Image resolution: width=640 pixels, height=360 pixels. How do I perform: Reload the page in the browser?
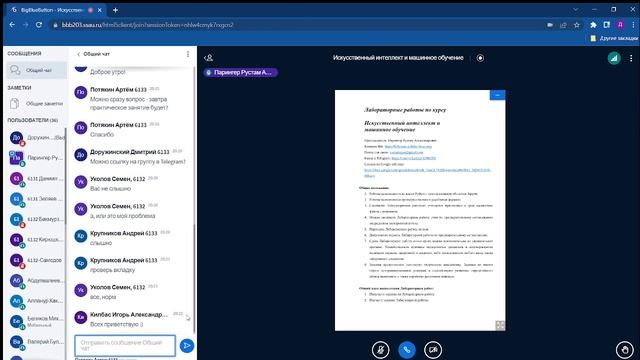(x=39, y=25)
